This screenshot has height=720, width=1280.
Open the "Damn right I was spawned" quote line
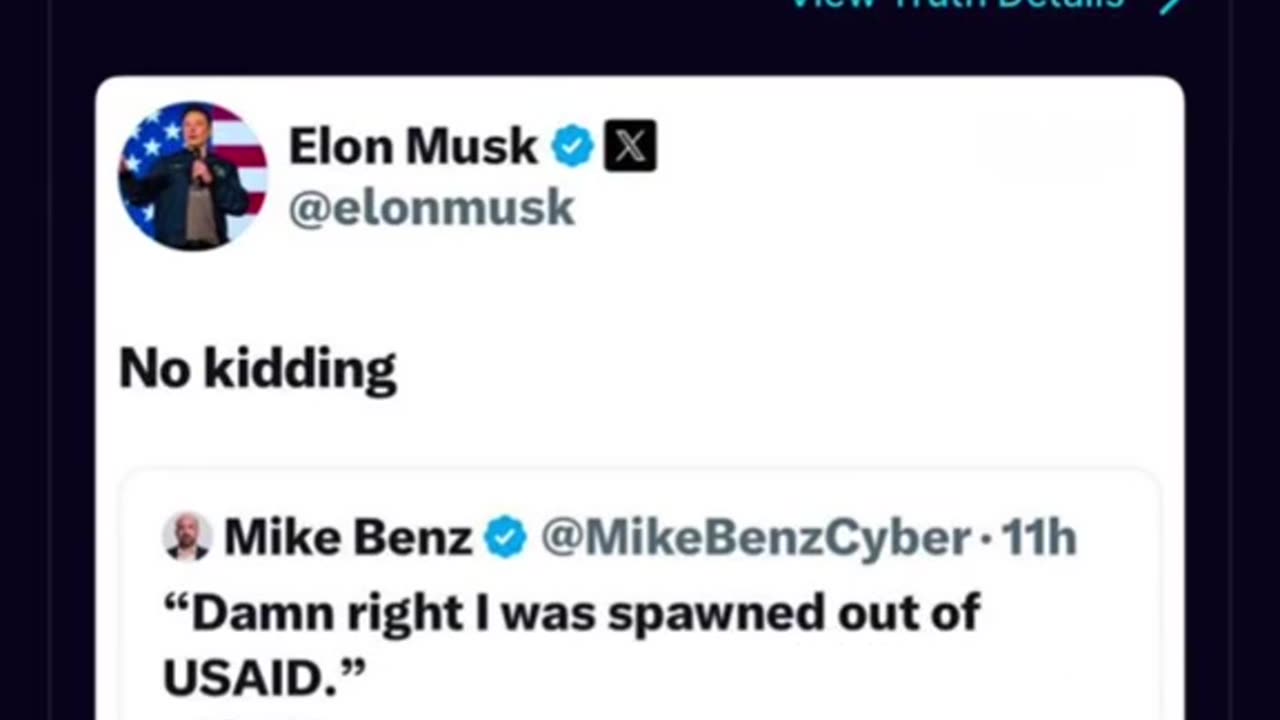point(572,613)
